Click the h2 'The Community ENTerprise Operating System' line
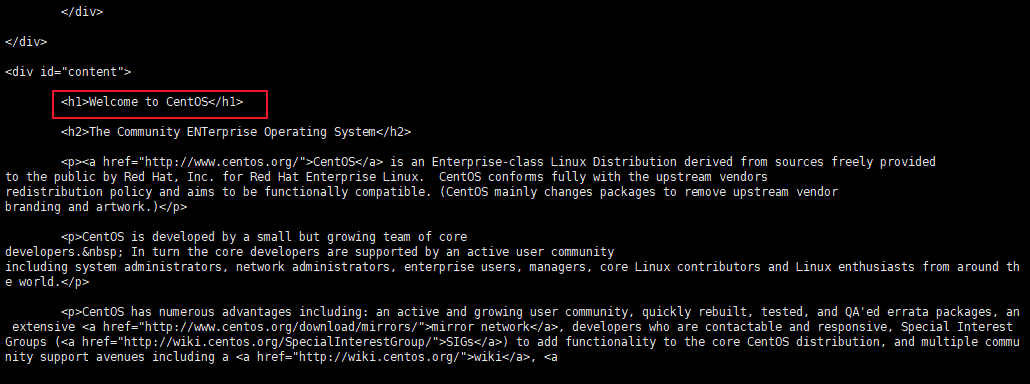 click(236, 132)
